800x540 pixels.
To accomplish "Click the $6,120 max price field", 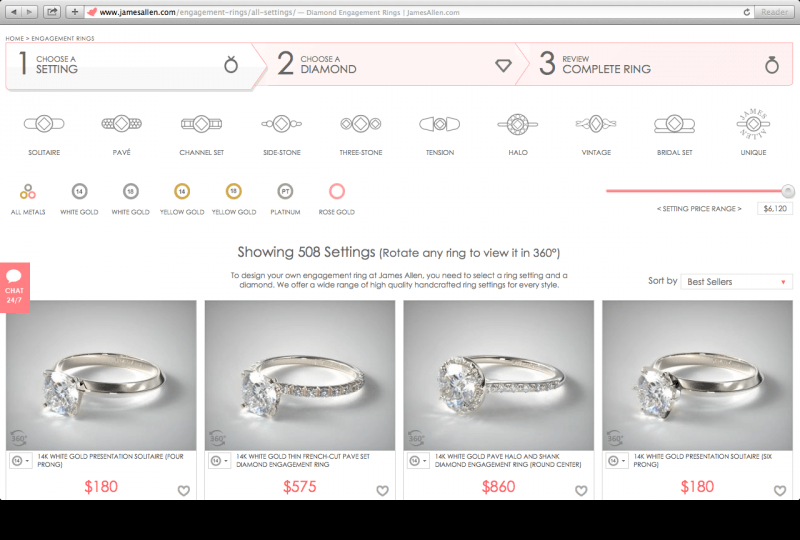I will [775, 208].
